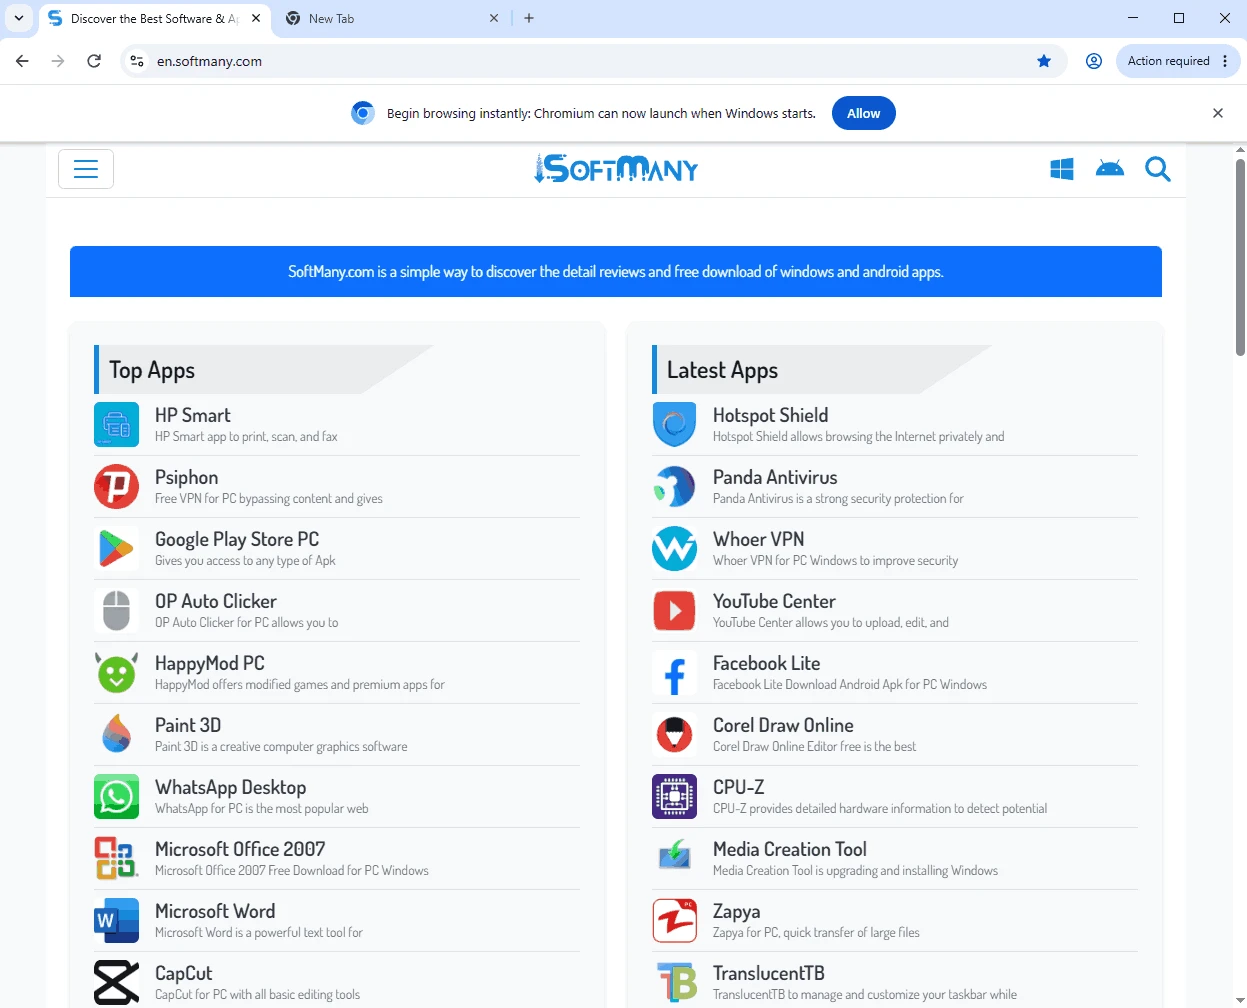Bookmark this page with the star icon
The width and height of the screenshot is (1247, 1008).
pos(1044,61)
